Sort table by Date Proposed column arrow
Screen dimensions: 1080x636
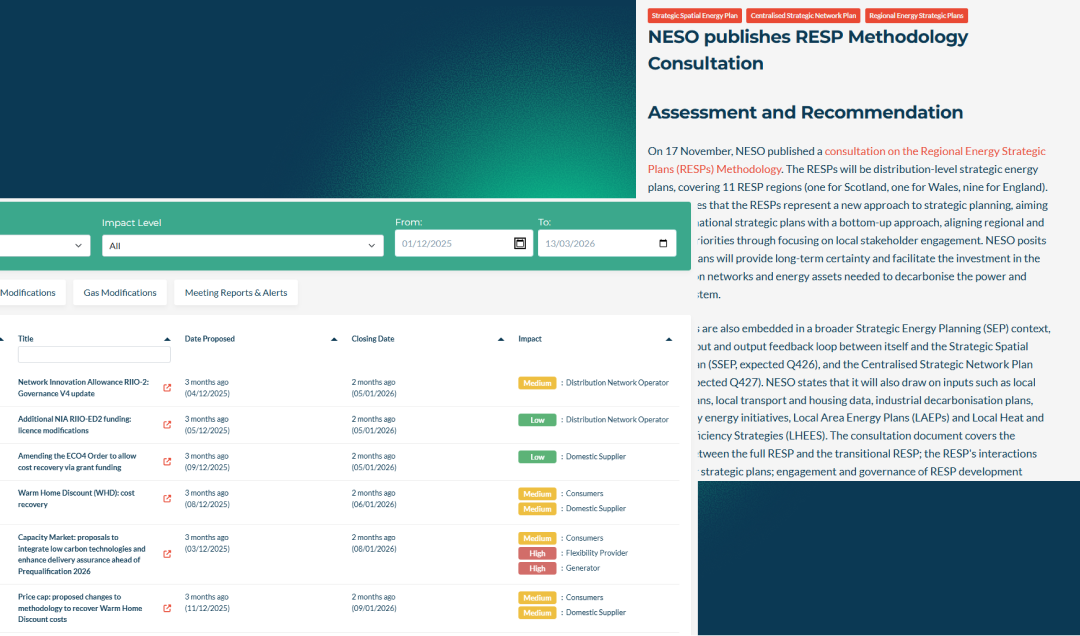tap(334, 339)
